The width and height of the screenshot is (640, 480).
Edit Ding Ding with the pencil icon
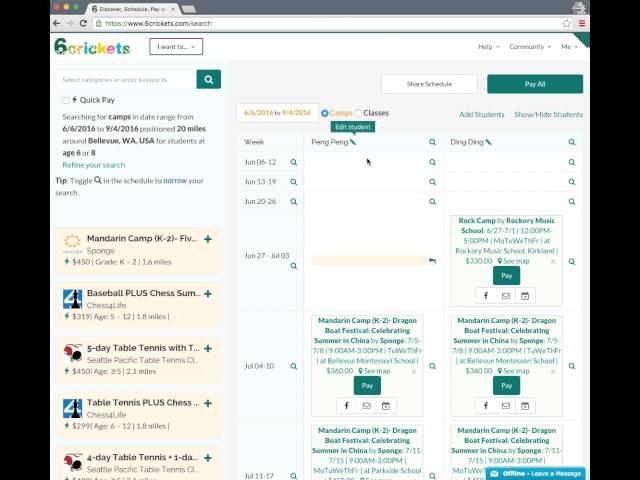tap(489, 142)
